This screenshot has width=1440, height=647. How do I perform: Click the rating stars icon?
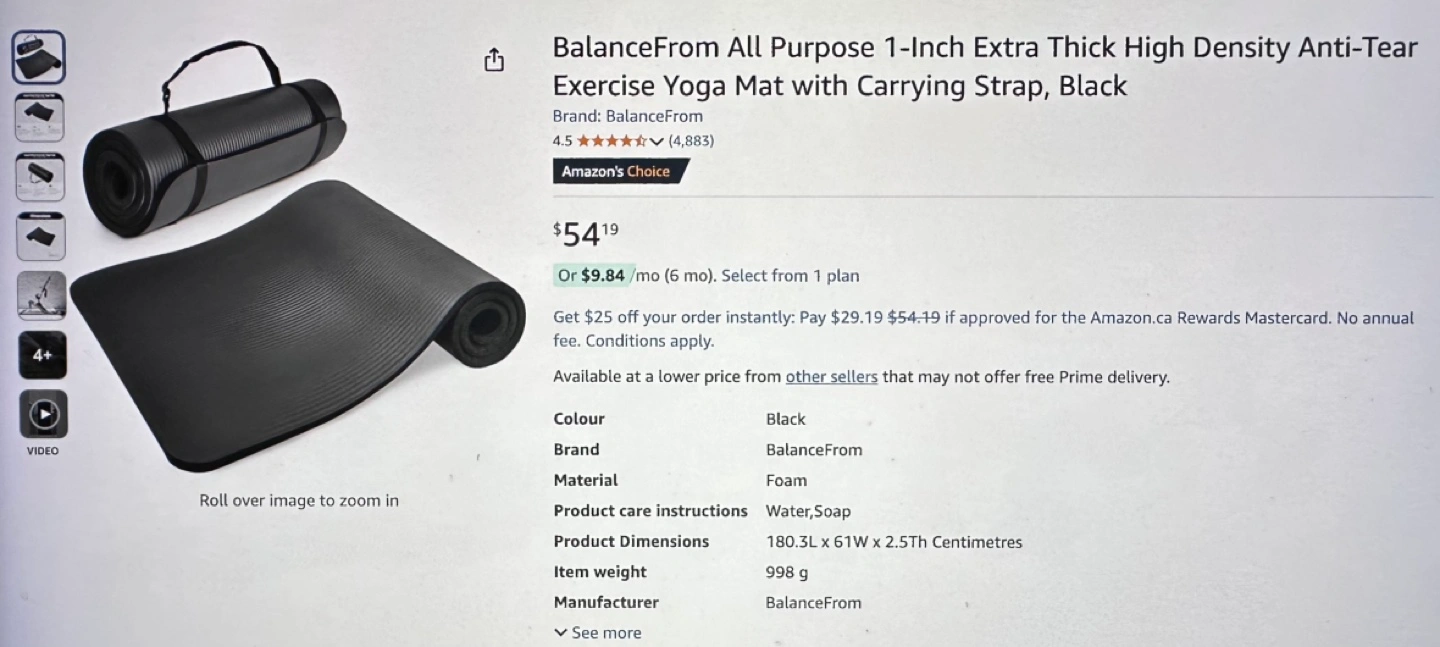pos(611,141)
